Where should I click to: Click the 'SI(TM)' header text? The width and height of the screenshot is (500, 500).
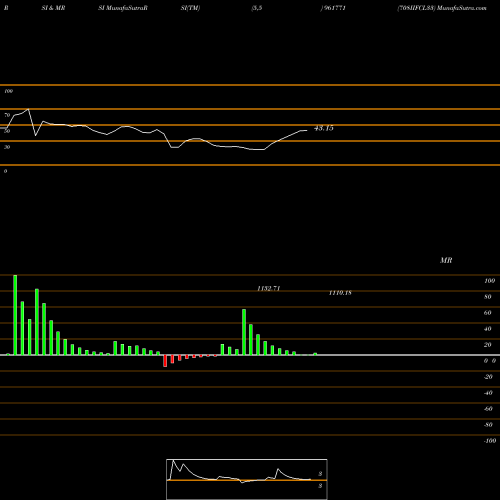tap(190, 8)
